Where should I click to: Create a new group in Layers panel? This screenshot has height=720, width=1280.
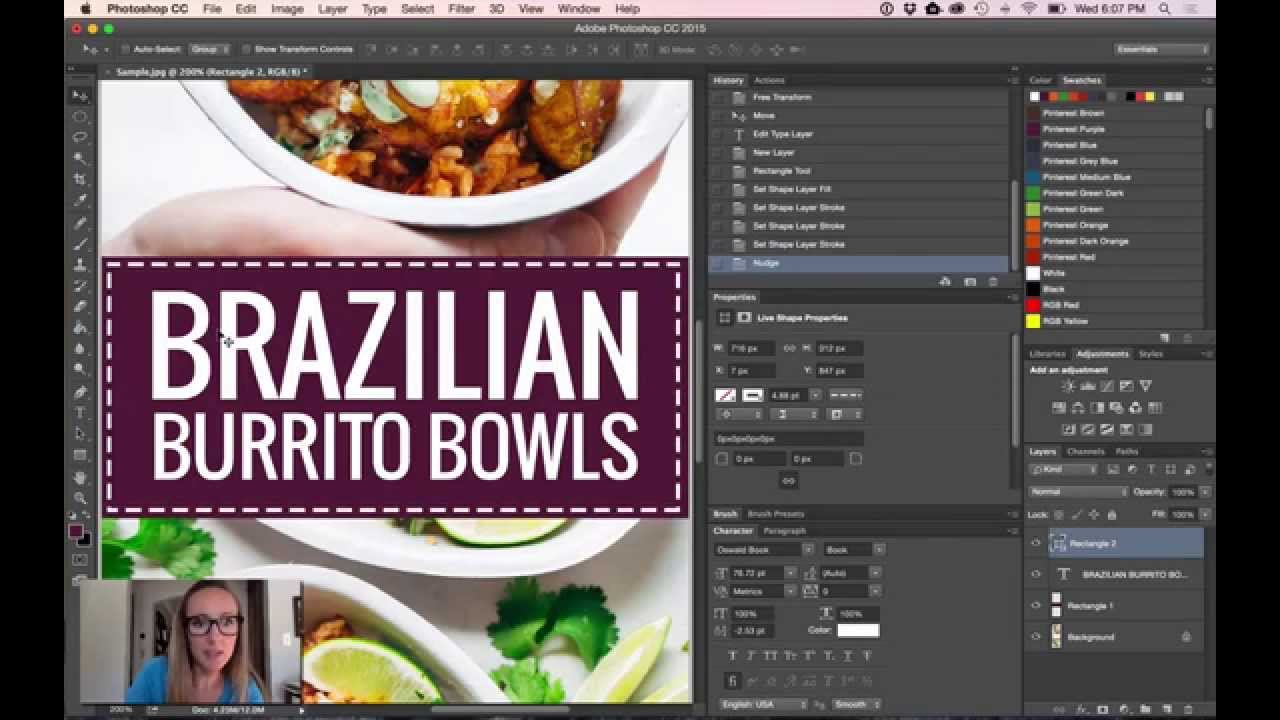click(1146, 709)
